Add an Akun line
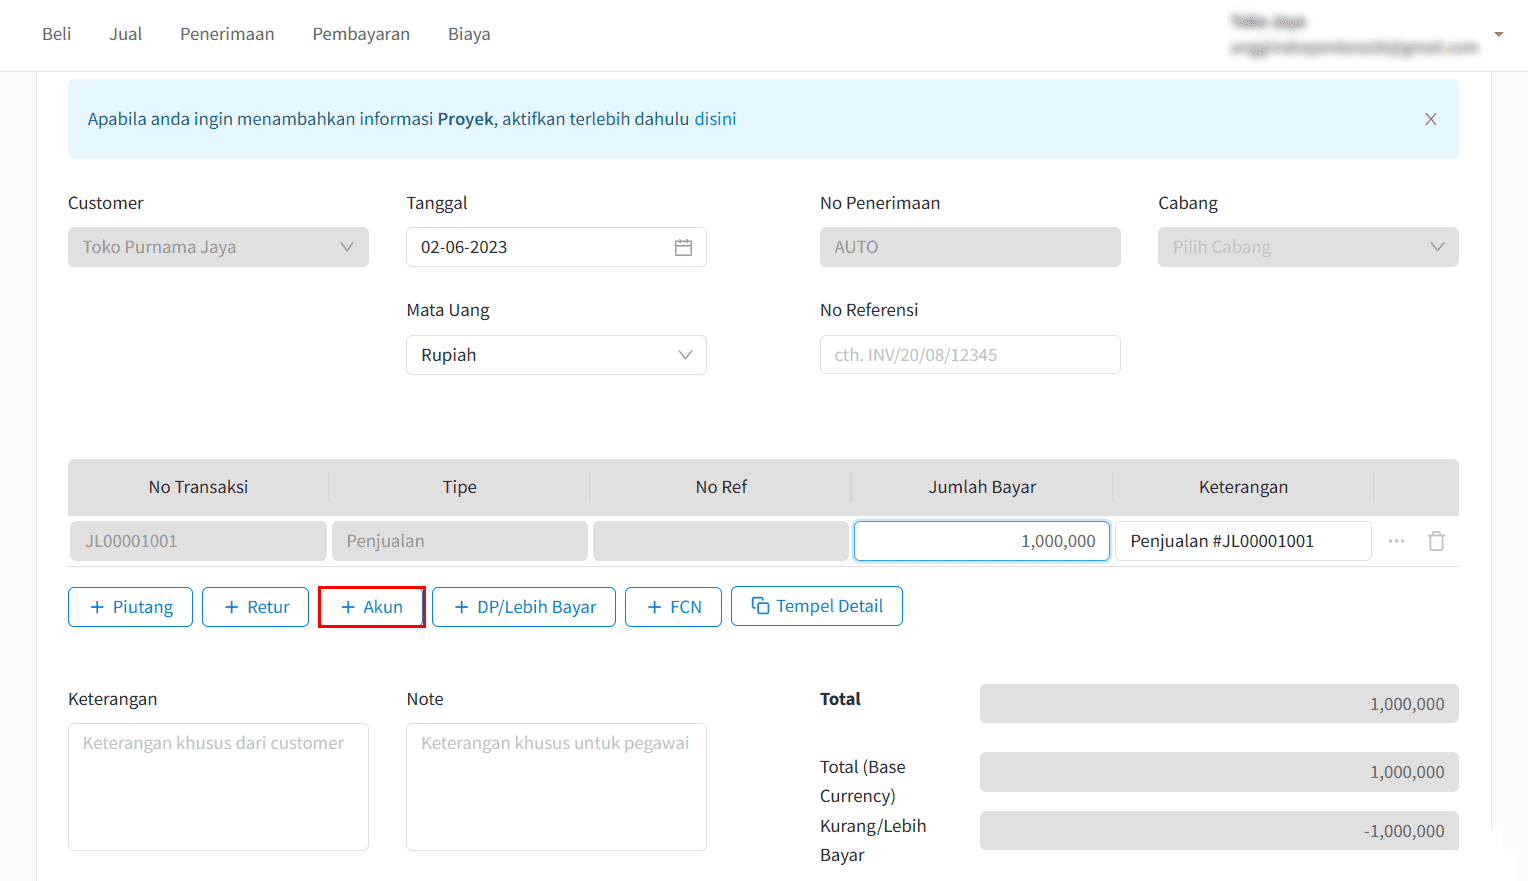 click(372, 607)
